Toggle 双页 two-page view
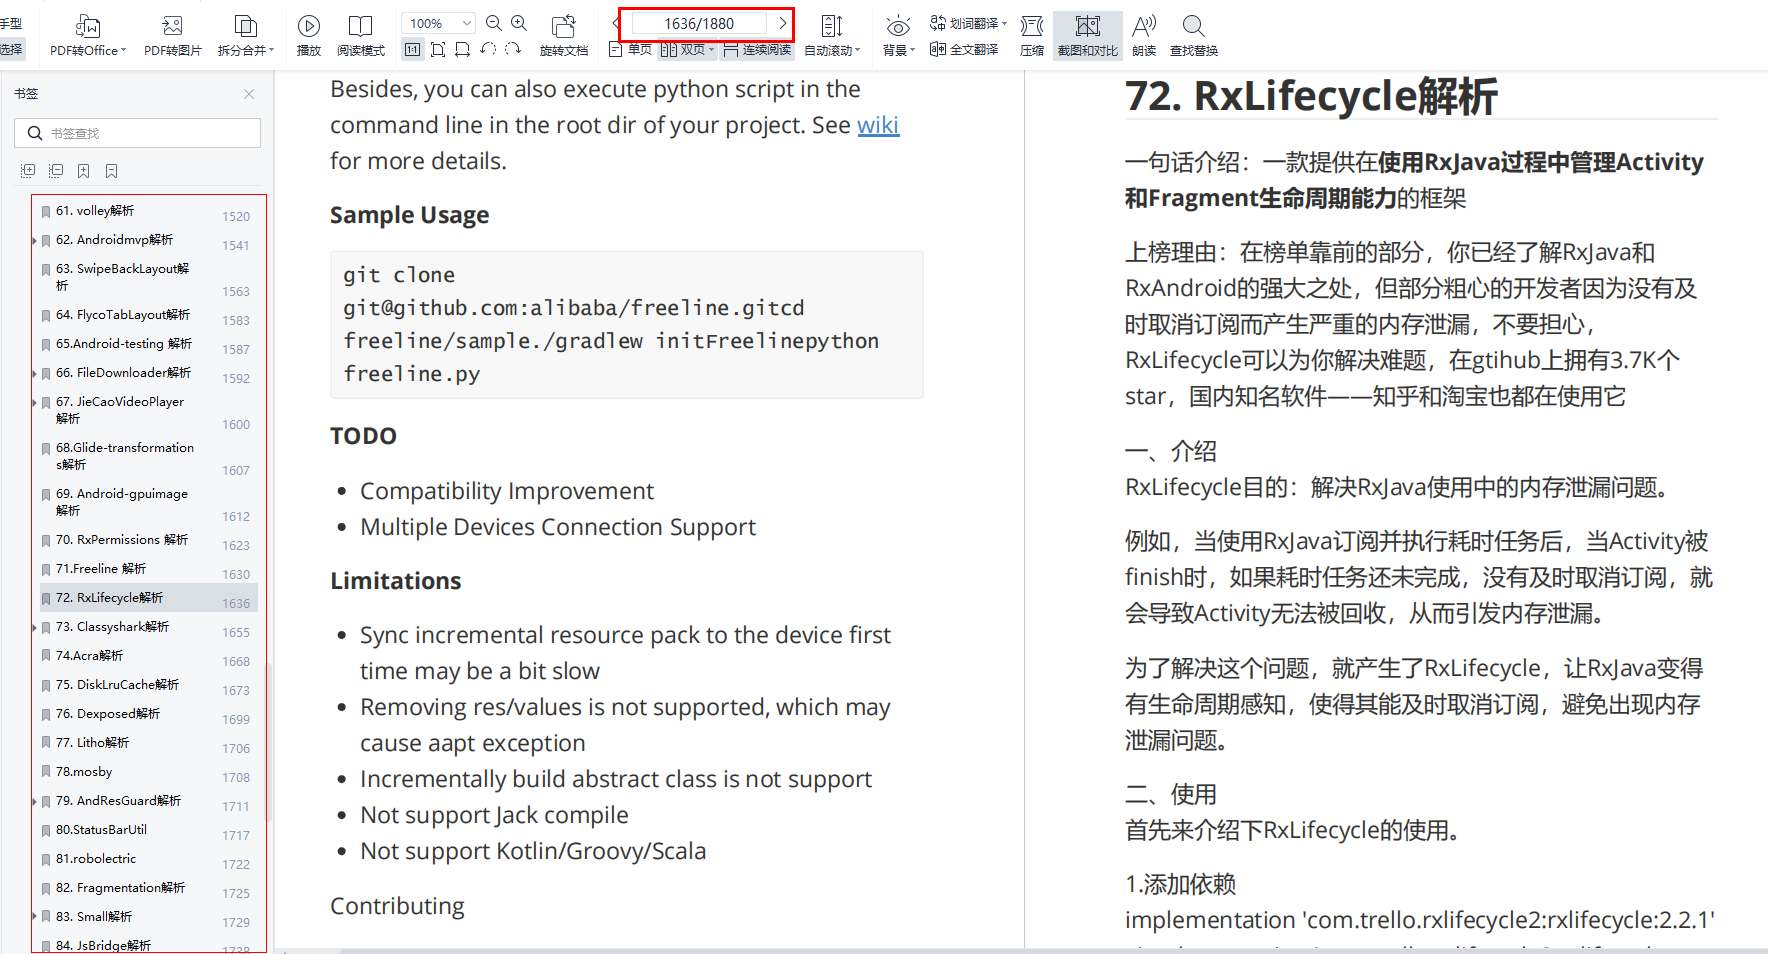This screenshot has width=1768, height=954. point(688,49)
